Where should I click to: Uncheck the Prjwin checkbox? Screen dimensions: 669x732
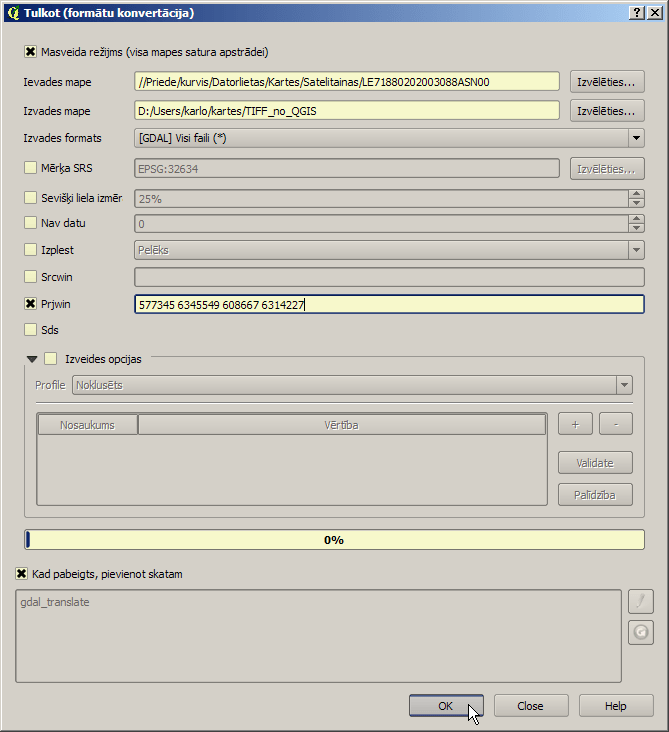(x=30, y=304)
